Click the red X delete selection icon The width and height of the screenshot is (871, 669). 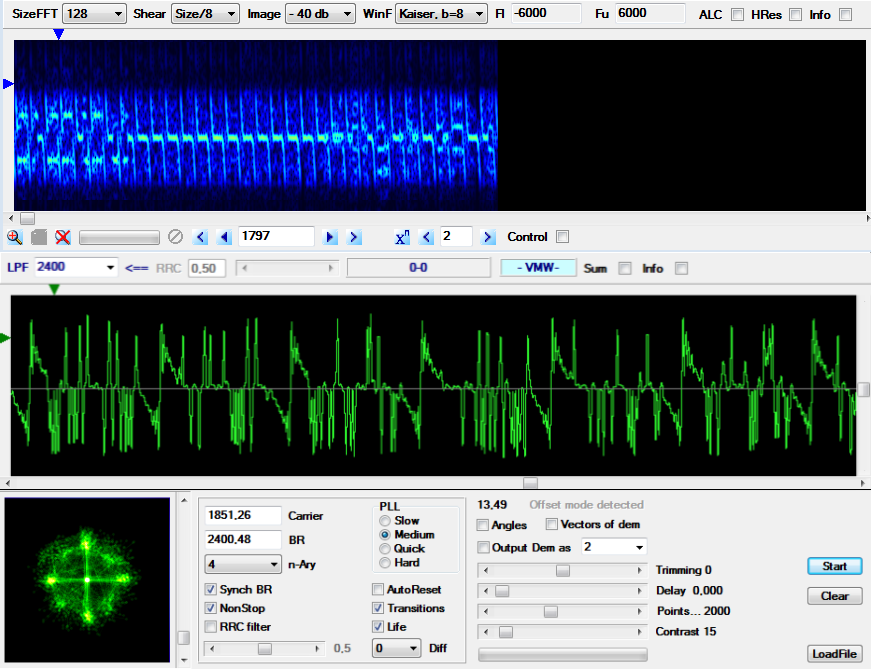point(63,237)
